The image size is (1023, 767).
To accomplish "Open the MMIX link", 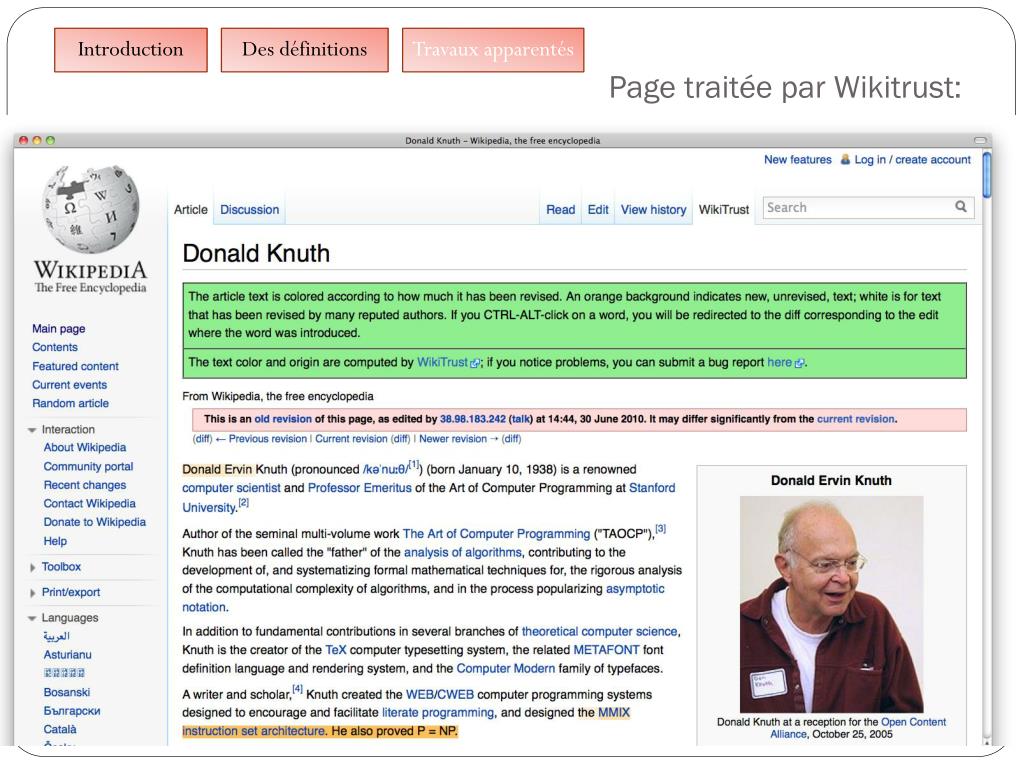I will pyautogui.click(x=614, y=713).
